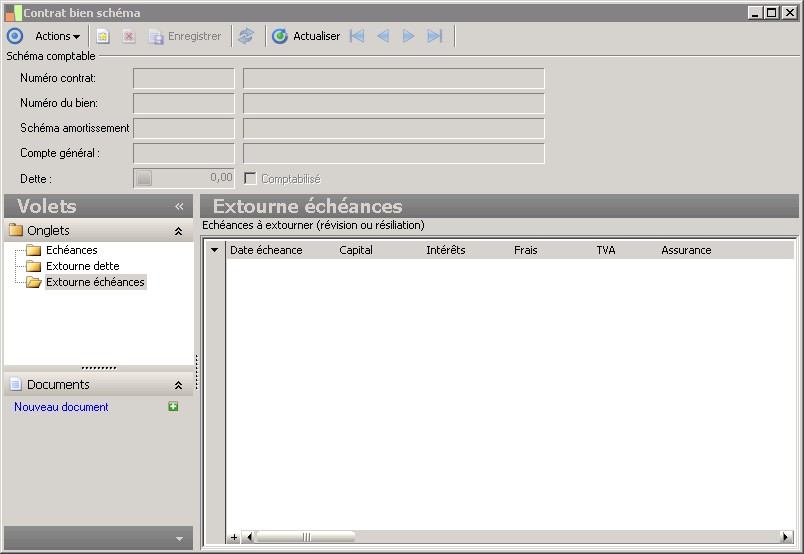Collapse the Volets side panel
Screen dimensions: 804x554
(179, 206)
